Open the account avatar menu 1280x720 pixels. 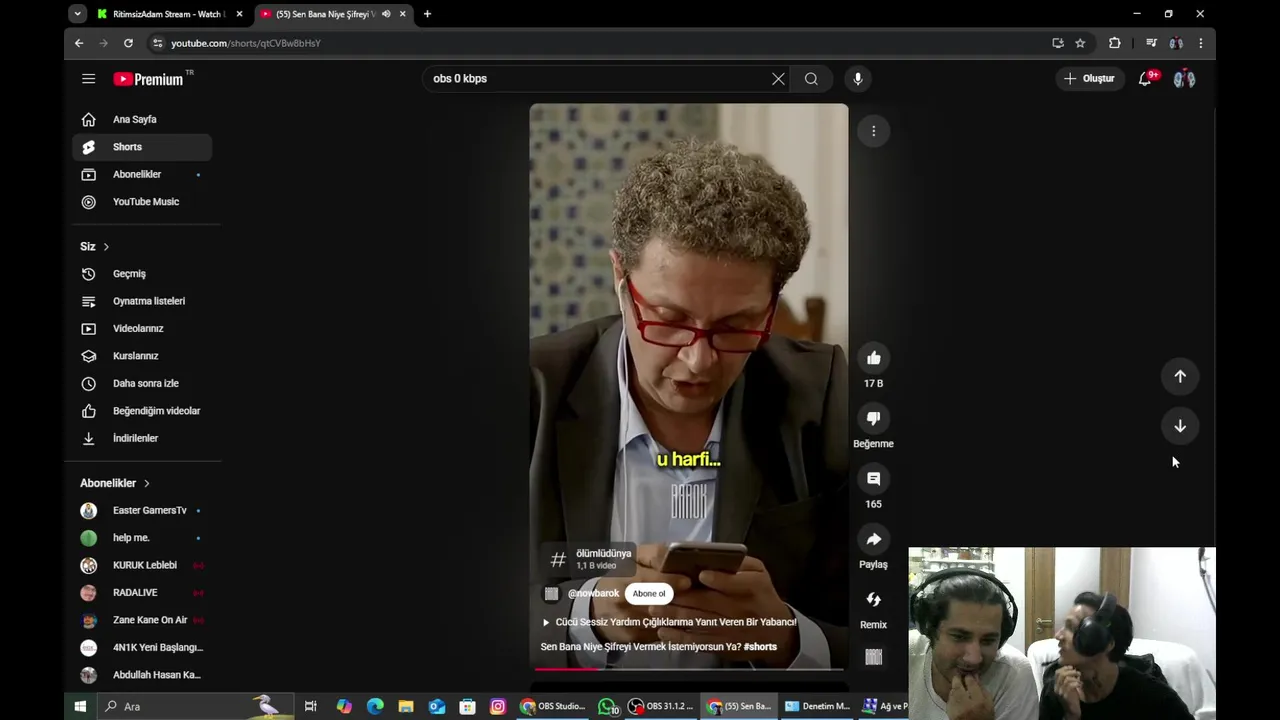1184,79
